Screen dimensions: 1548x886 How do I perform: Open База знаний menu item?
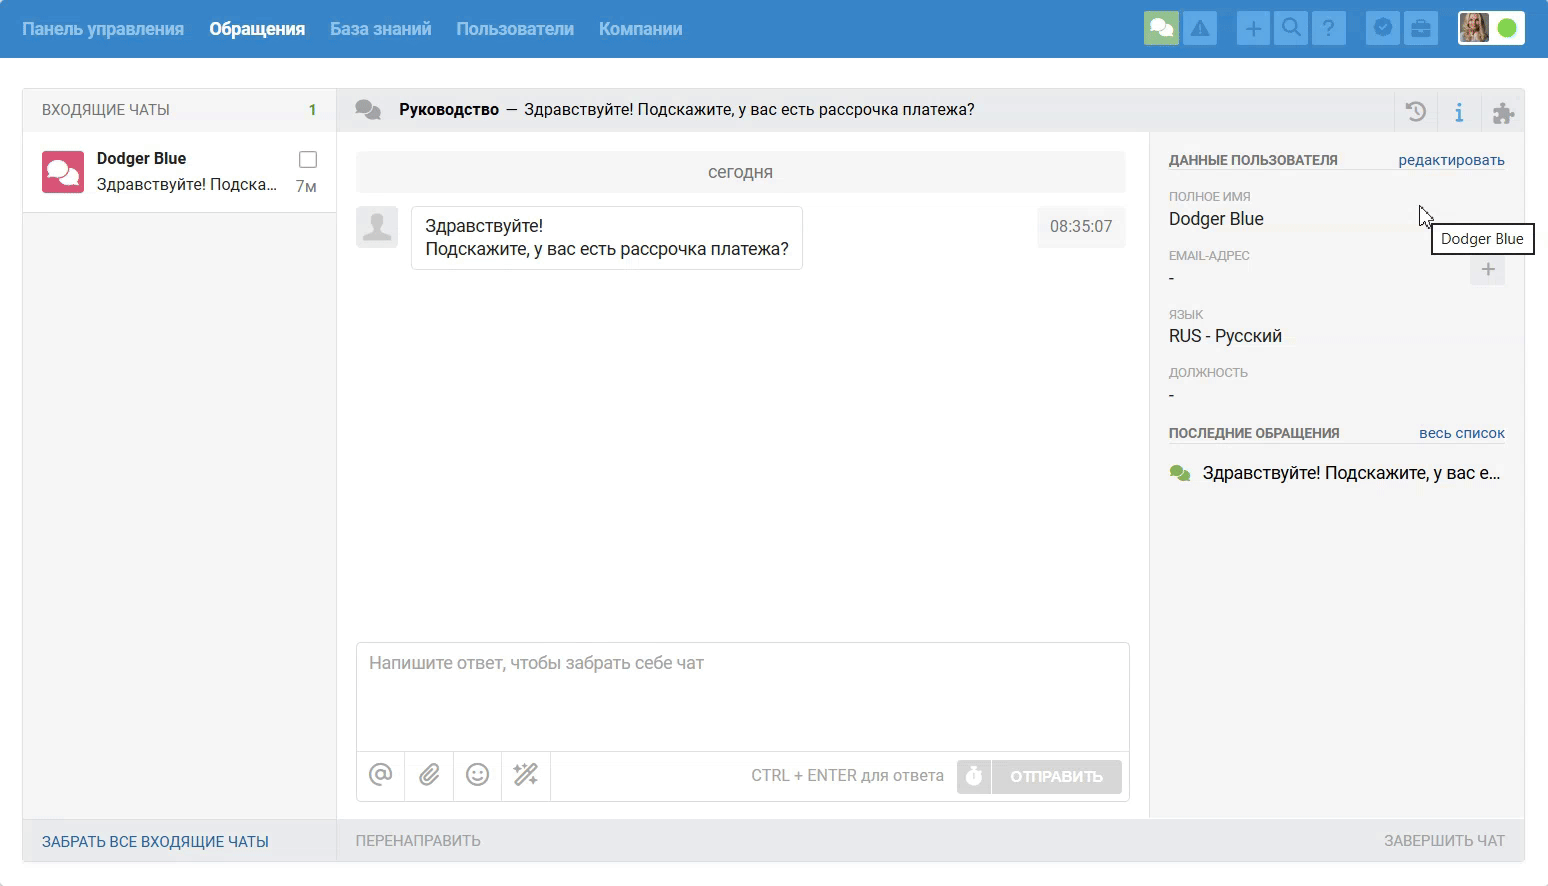(x=381, y=29)
